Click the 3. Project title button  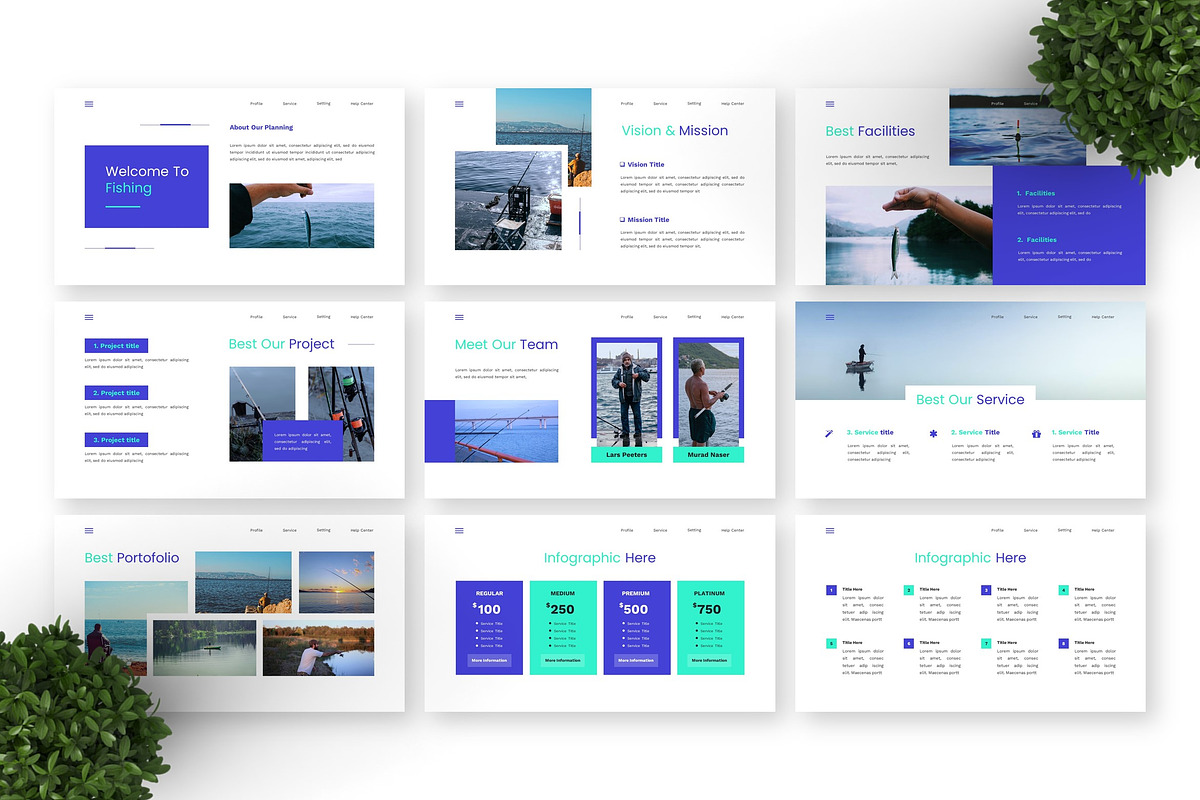(x=116, y=440)
